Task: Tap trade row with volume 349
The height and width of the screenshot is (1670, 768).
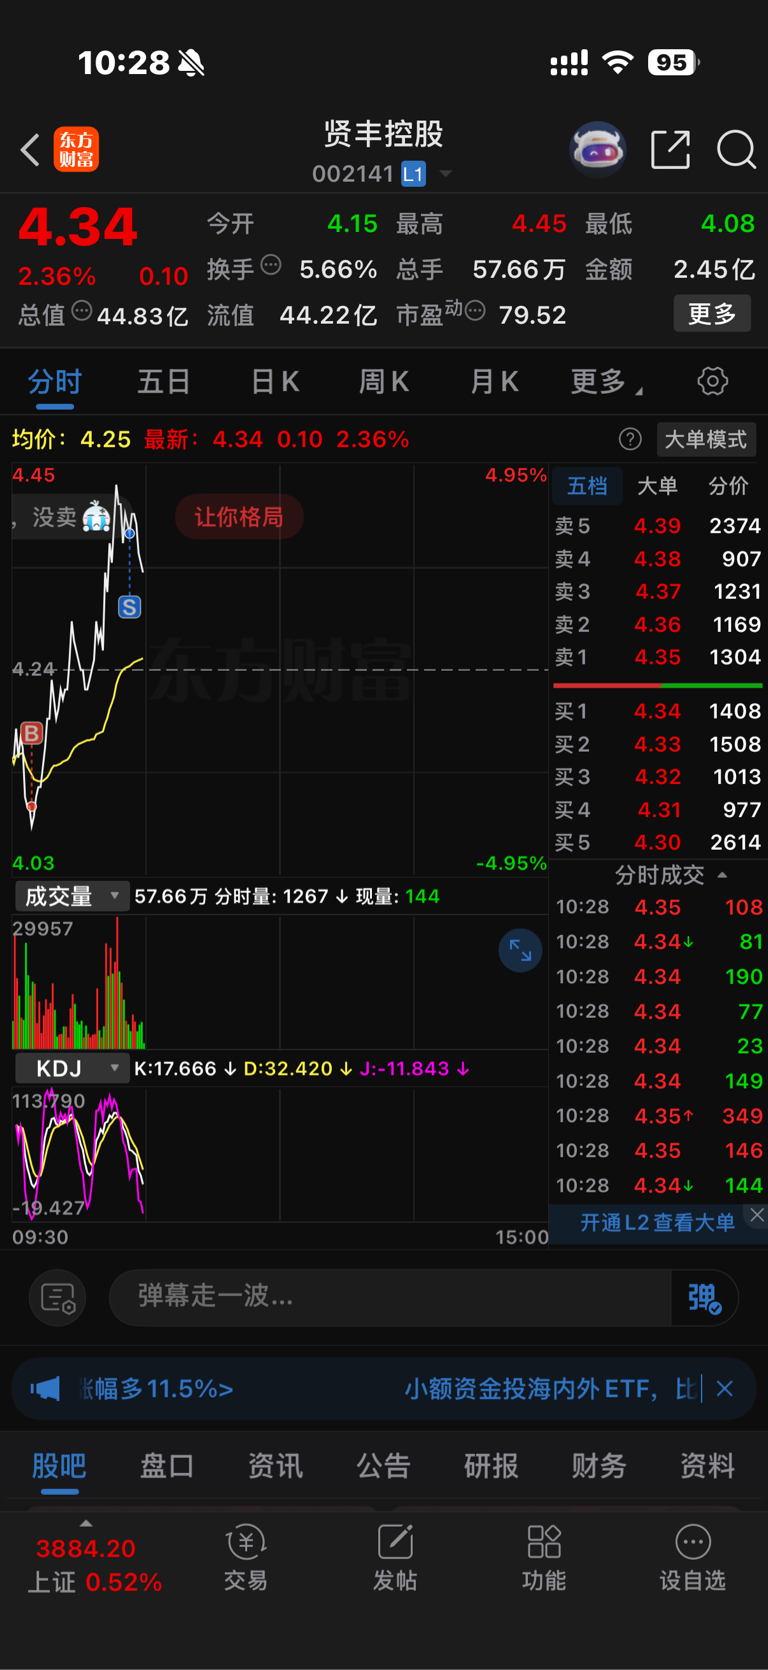Action: (659, 1115)
